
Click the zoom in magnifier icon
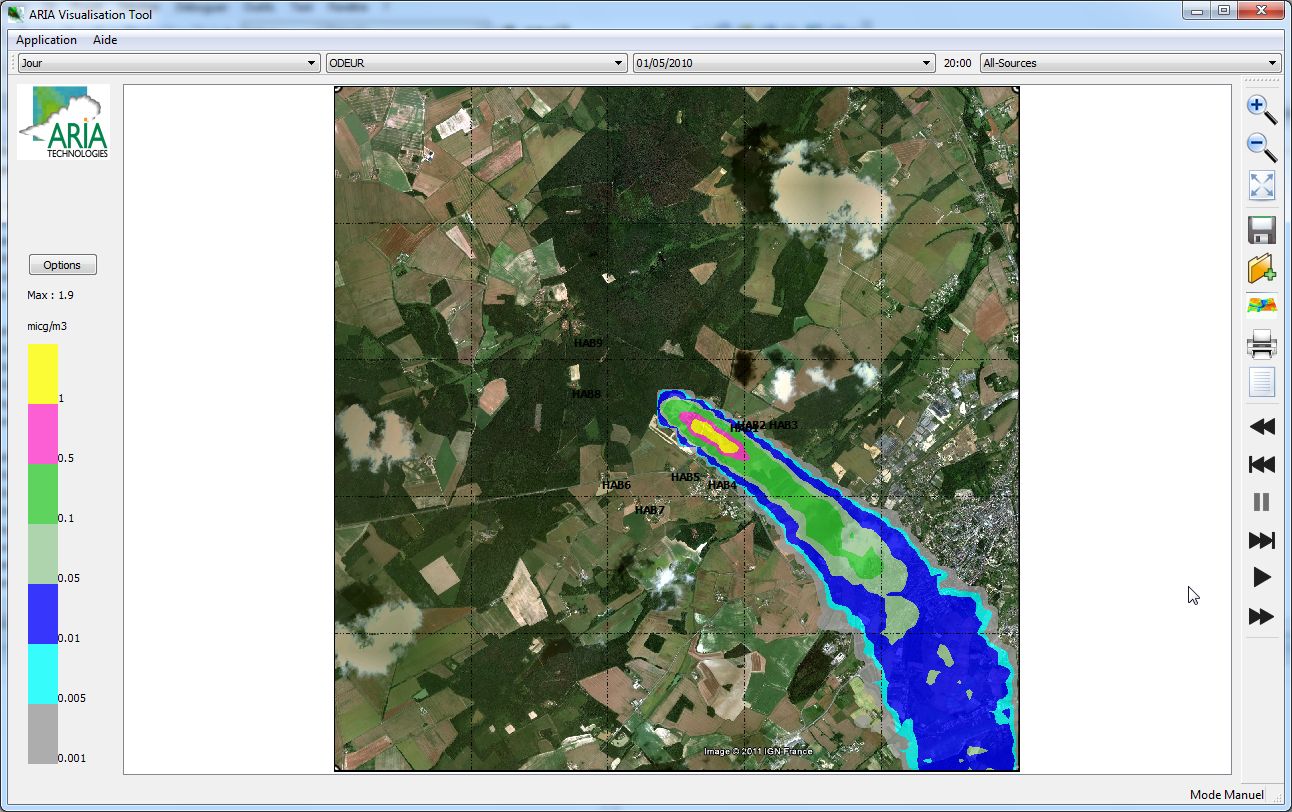point(1262,109)
